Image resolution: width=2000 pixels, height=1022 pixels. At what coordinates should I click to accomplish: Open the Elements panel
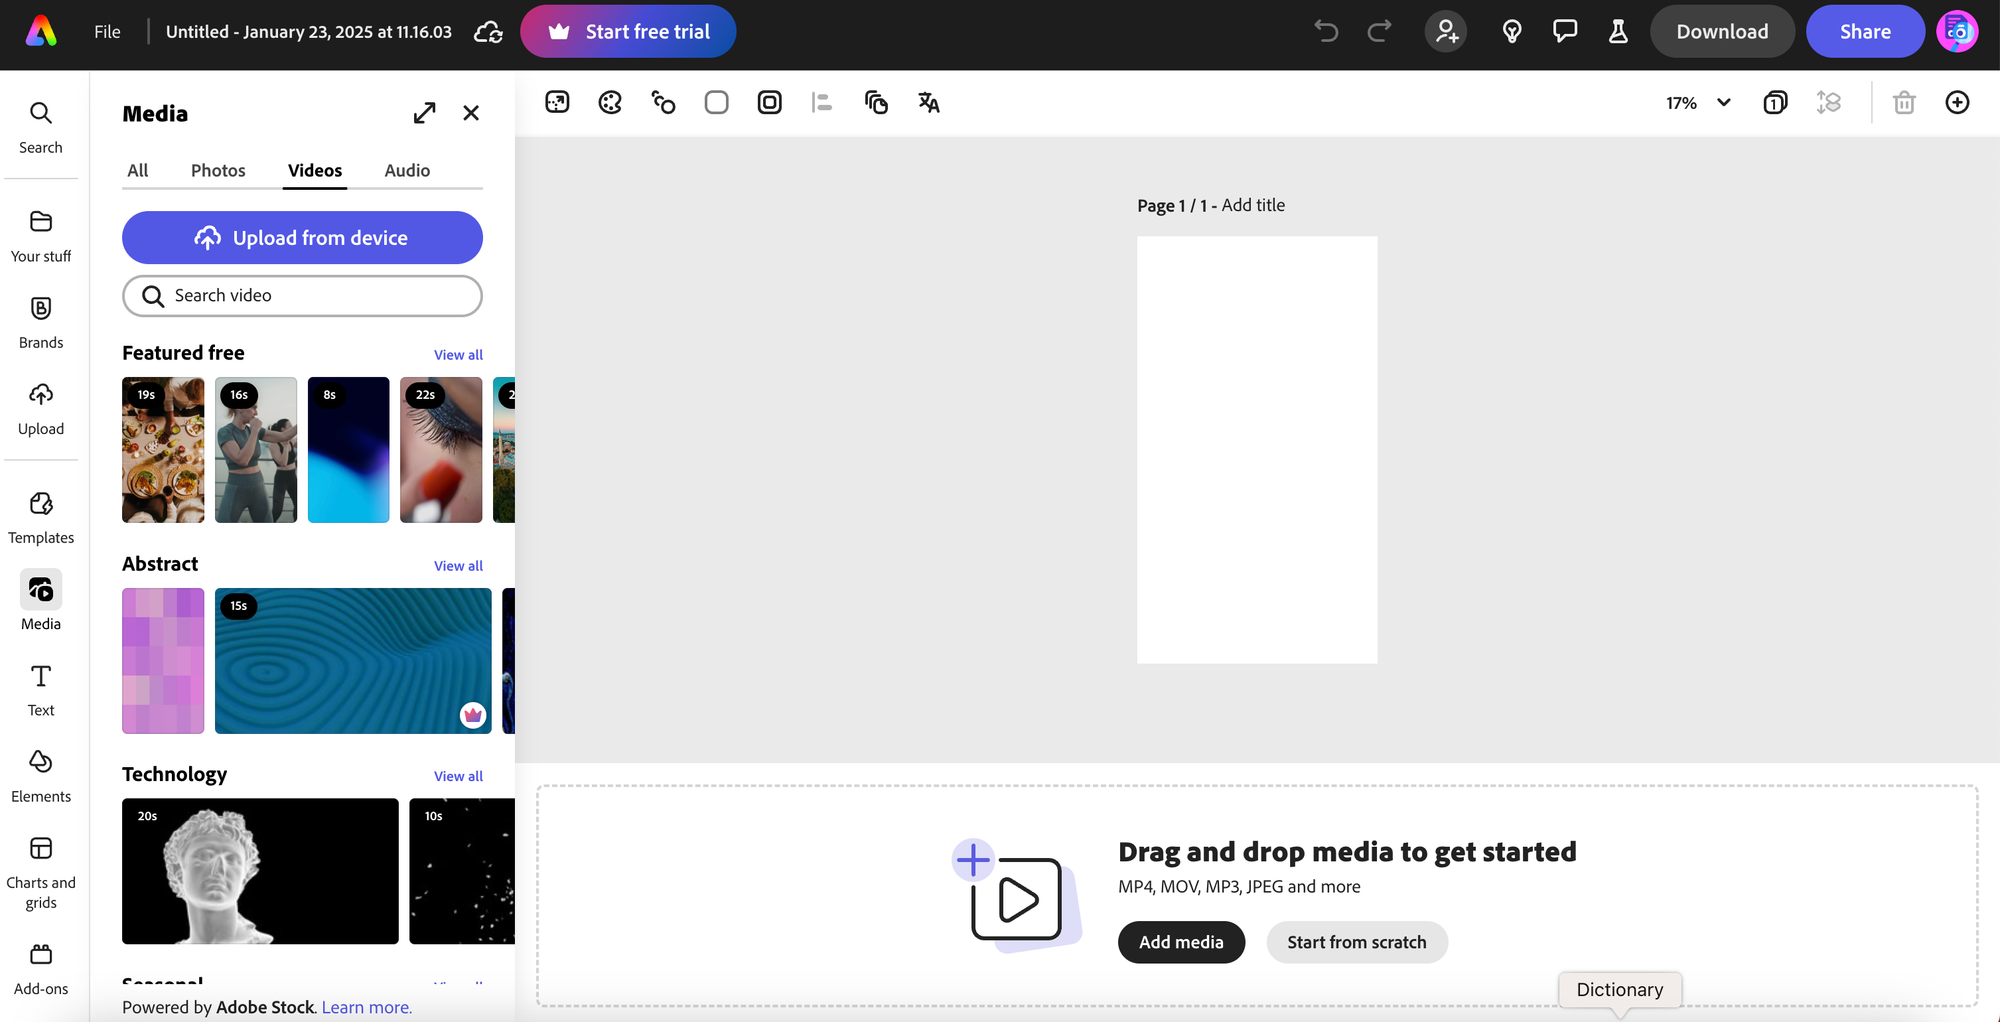(40, 772)
